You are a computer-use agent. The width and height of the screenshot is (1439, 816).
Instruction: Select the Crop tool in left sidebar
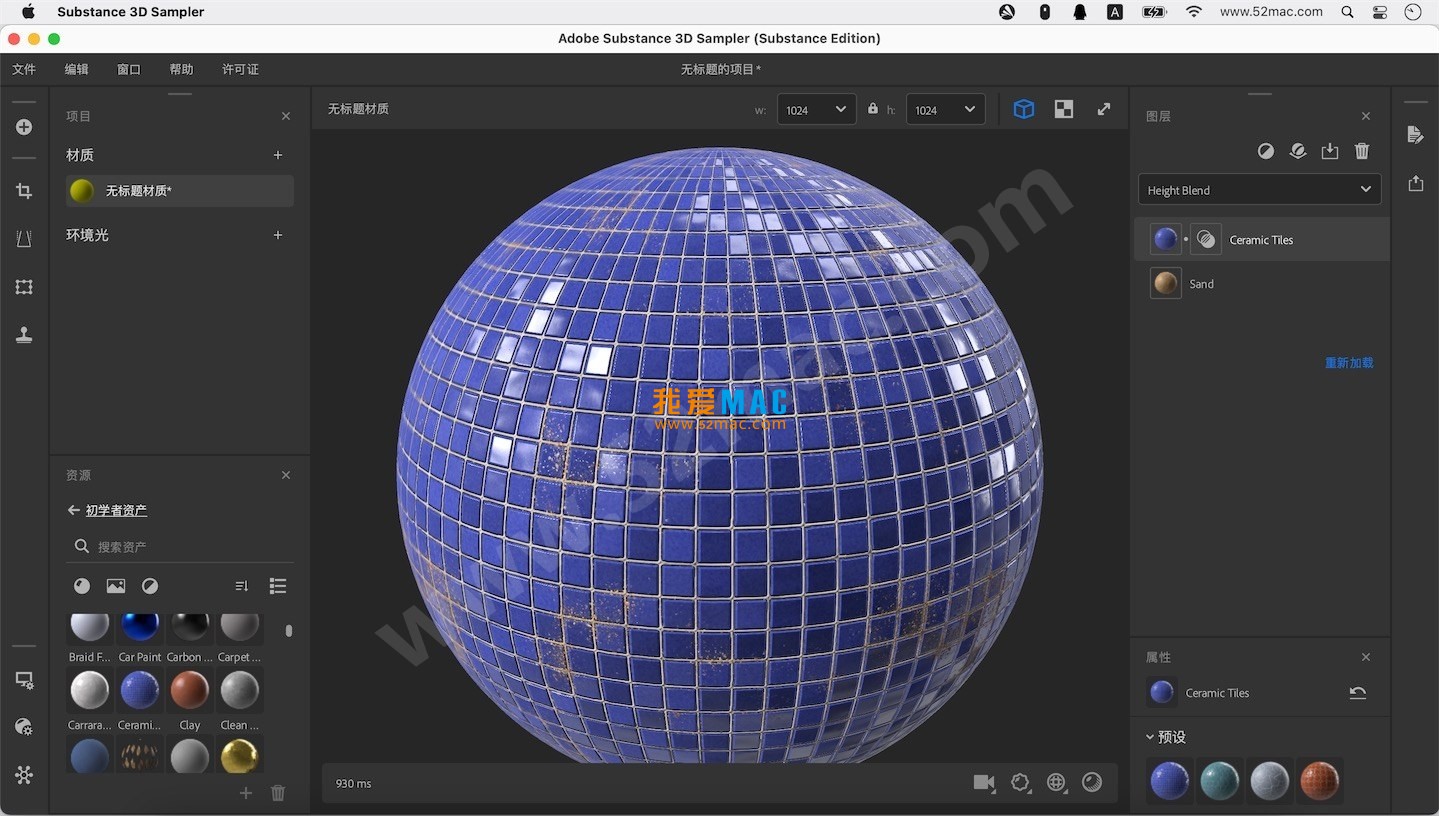[24, 191]
